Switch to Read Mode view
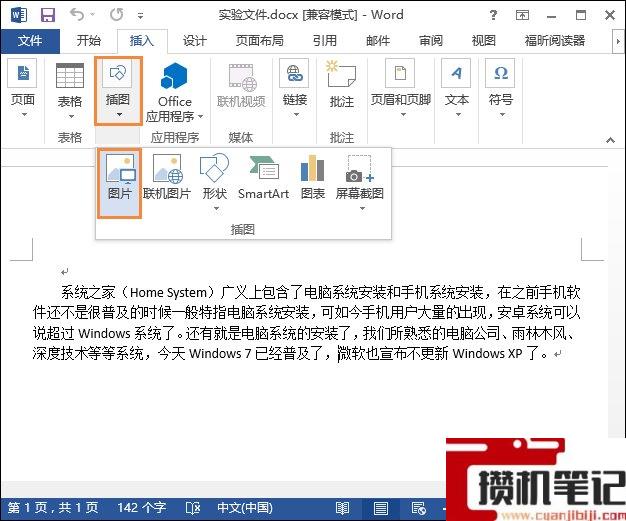The image size is (626, 521). 342,508
